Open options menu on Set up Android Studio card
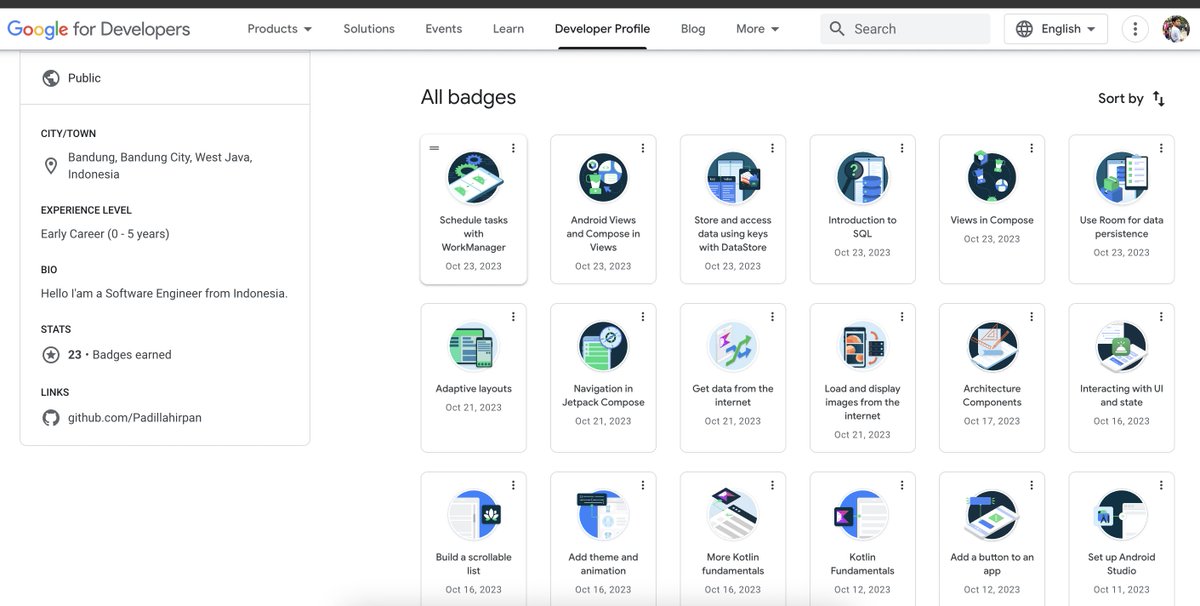1200x606 pixels. (x=1161, y=486)
